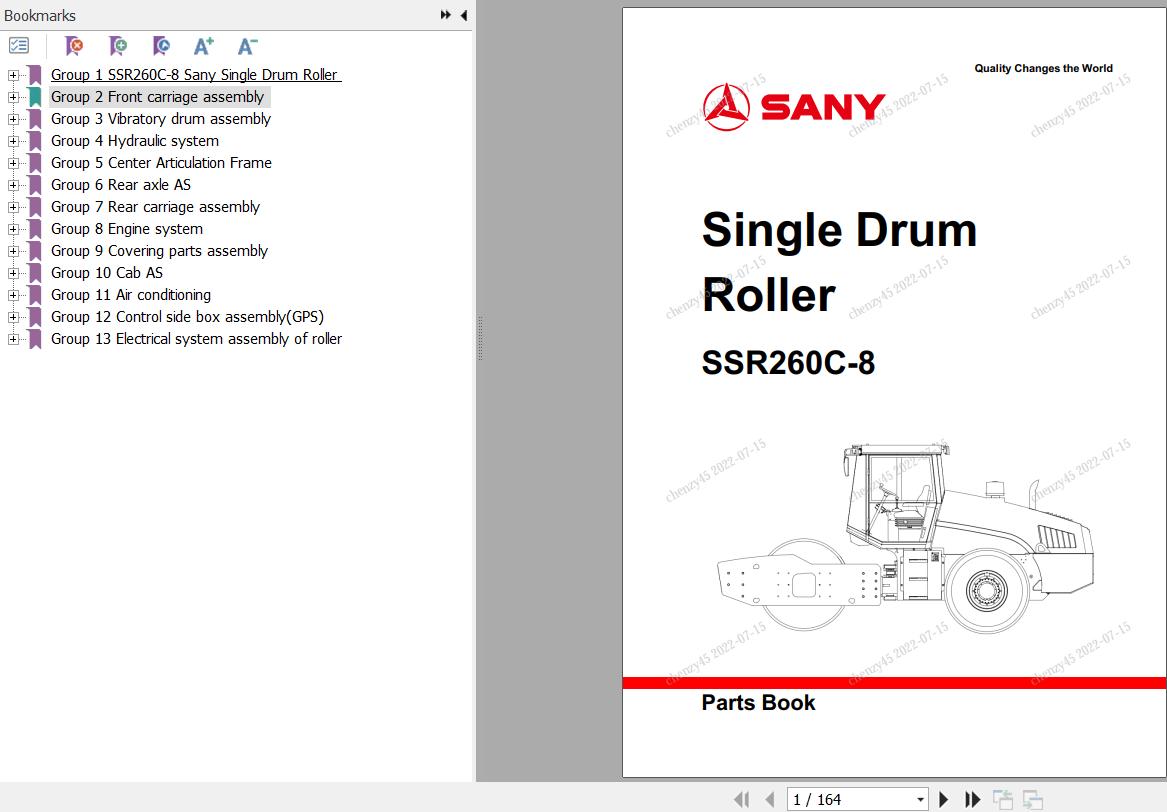1167x812 pixels.
Task: Click the continuous-page view icon in status bar
Action: [x=1032, y=799]
